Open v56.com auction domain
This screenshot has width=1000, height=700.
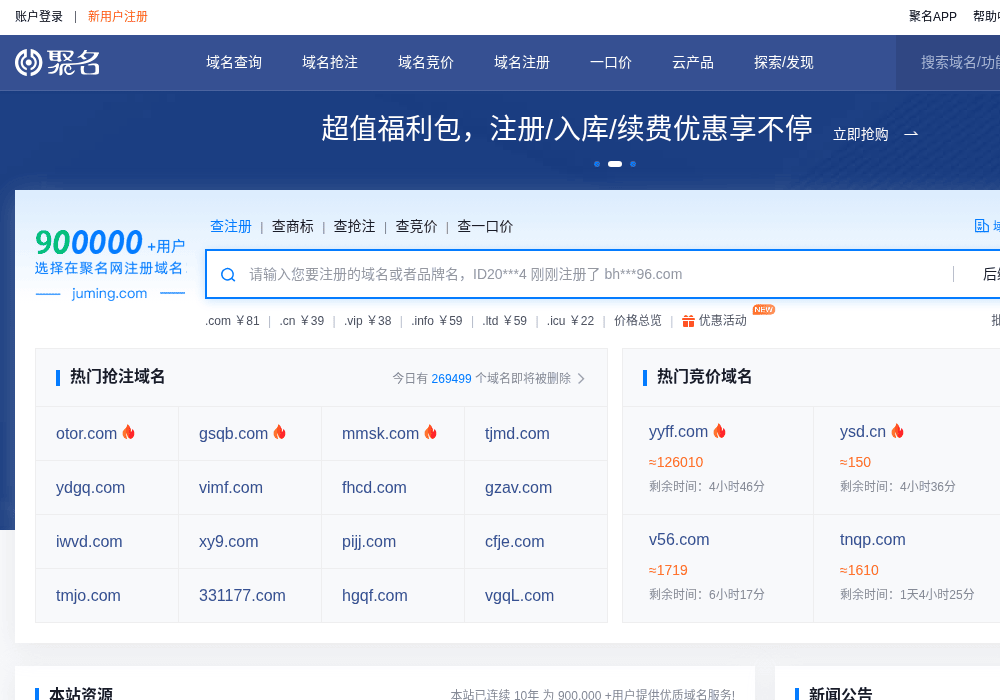pyautogui.click(x=679, y=539)
